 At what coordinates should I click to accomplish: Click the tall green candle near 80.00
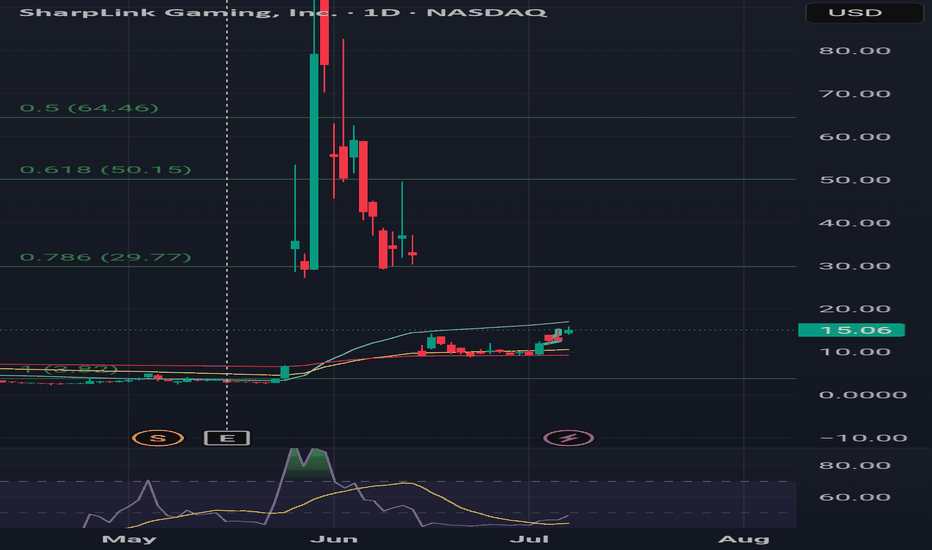tap(314, 161)
